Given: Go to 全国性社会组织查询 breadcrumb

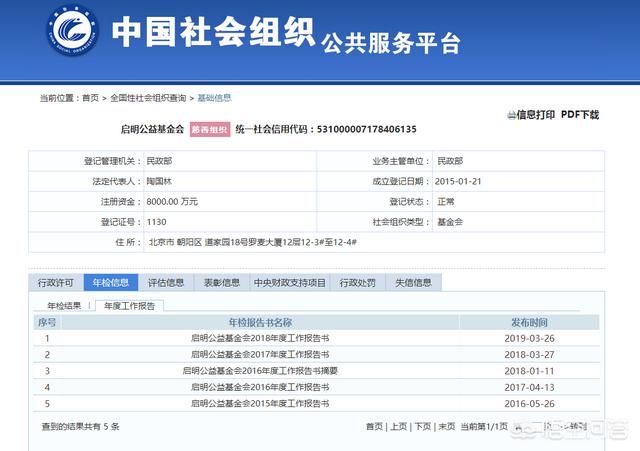Looking at the screenshot, I should pos(148,98).
